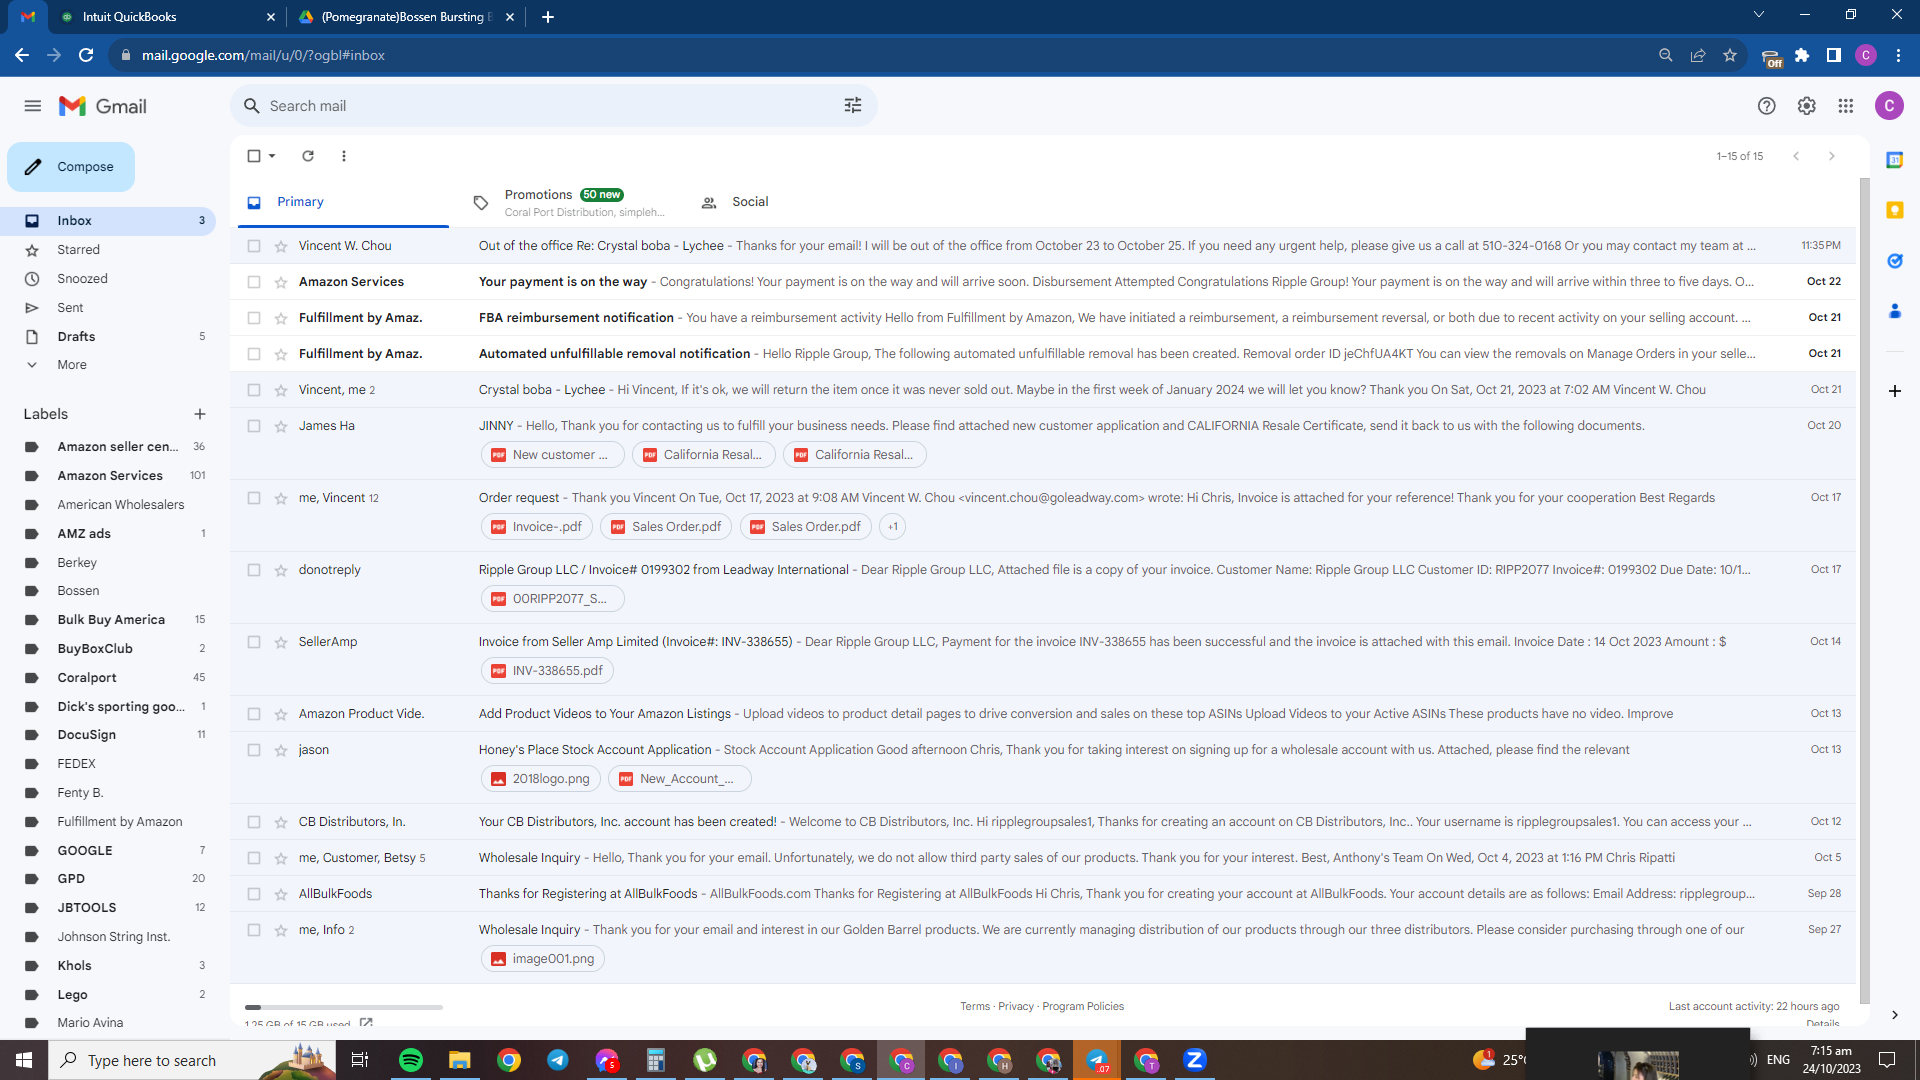Reload the page in Chrome

click(x=86, y=56)
